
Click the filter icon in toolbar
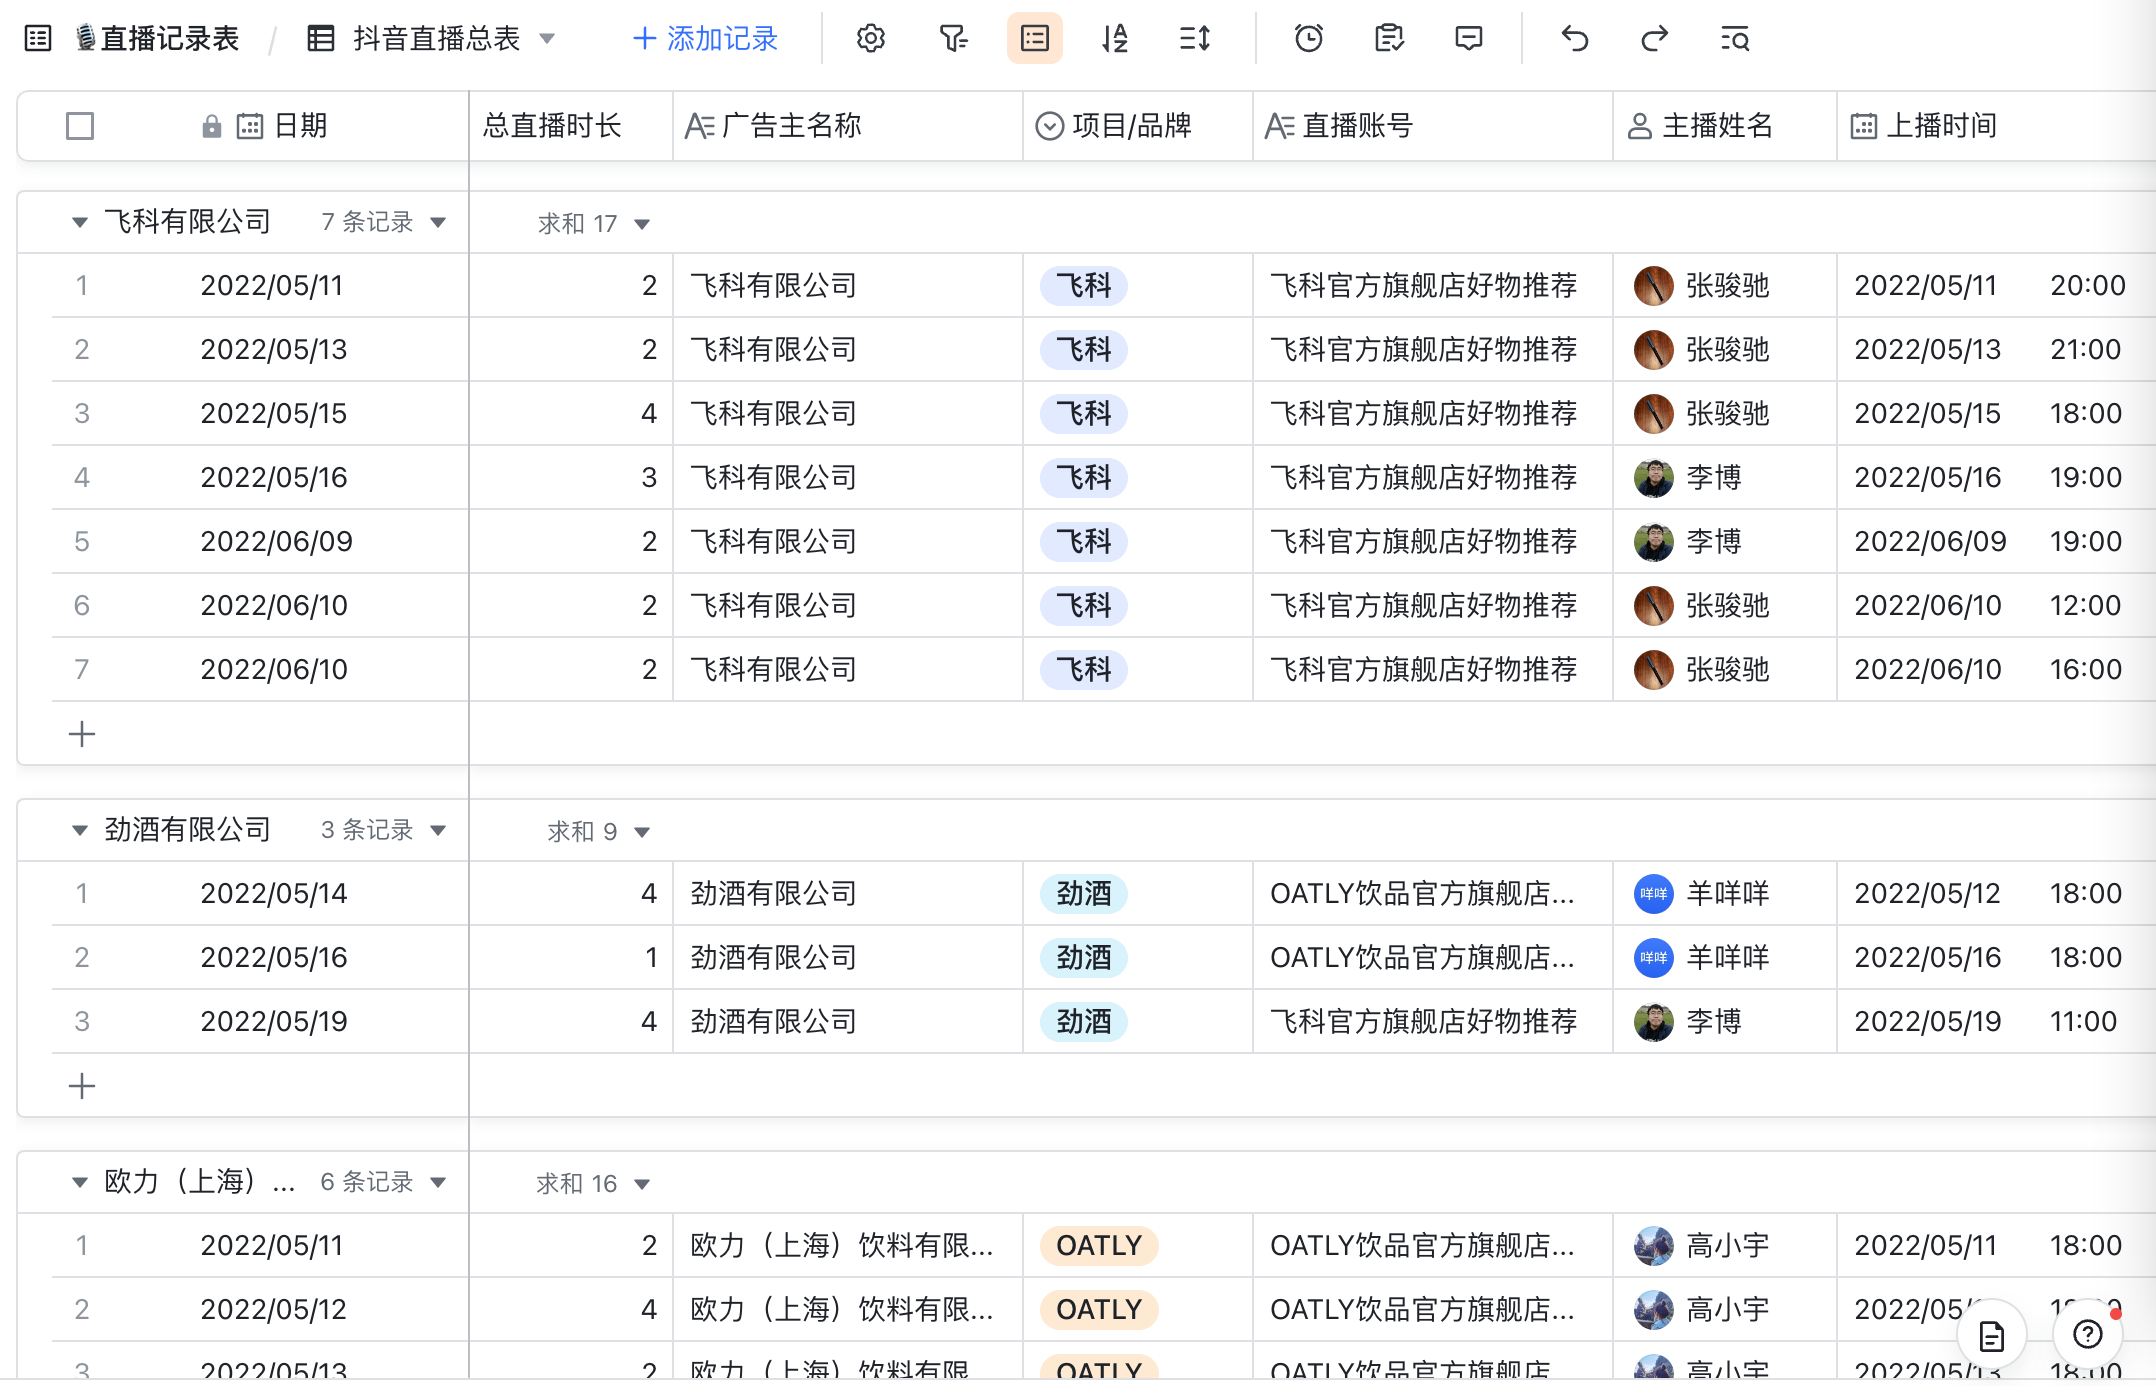[x=953, y=39]
